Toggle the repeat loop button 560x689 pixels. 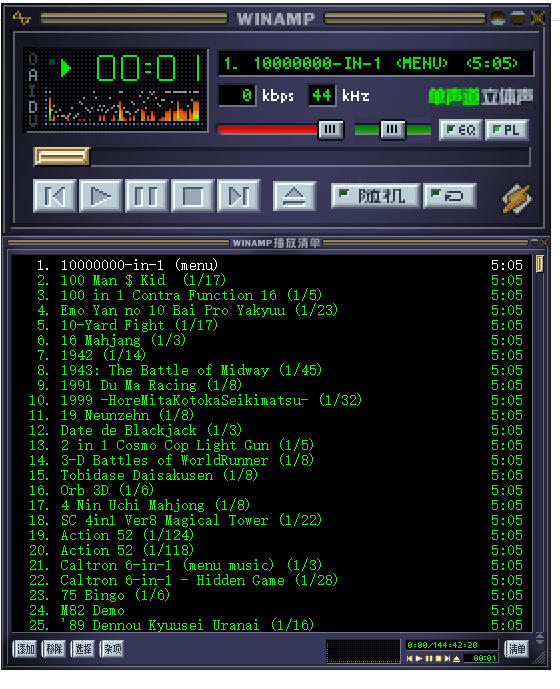[449, 196]
